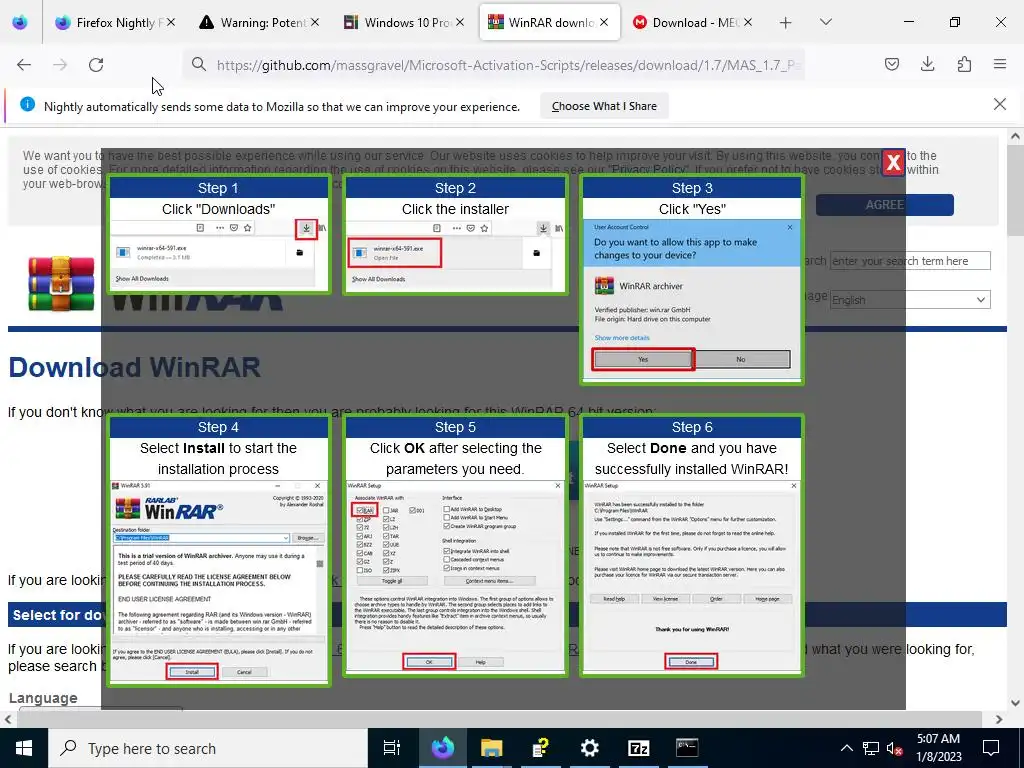The image size is (1024, 768).
Task: Open Task View on the taskbar
Action: pyautogui.click(x=392, y=748)
